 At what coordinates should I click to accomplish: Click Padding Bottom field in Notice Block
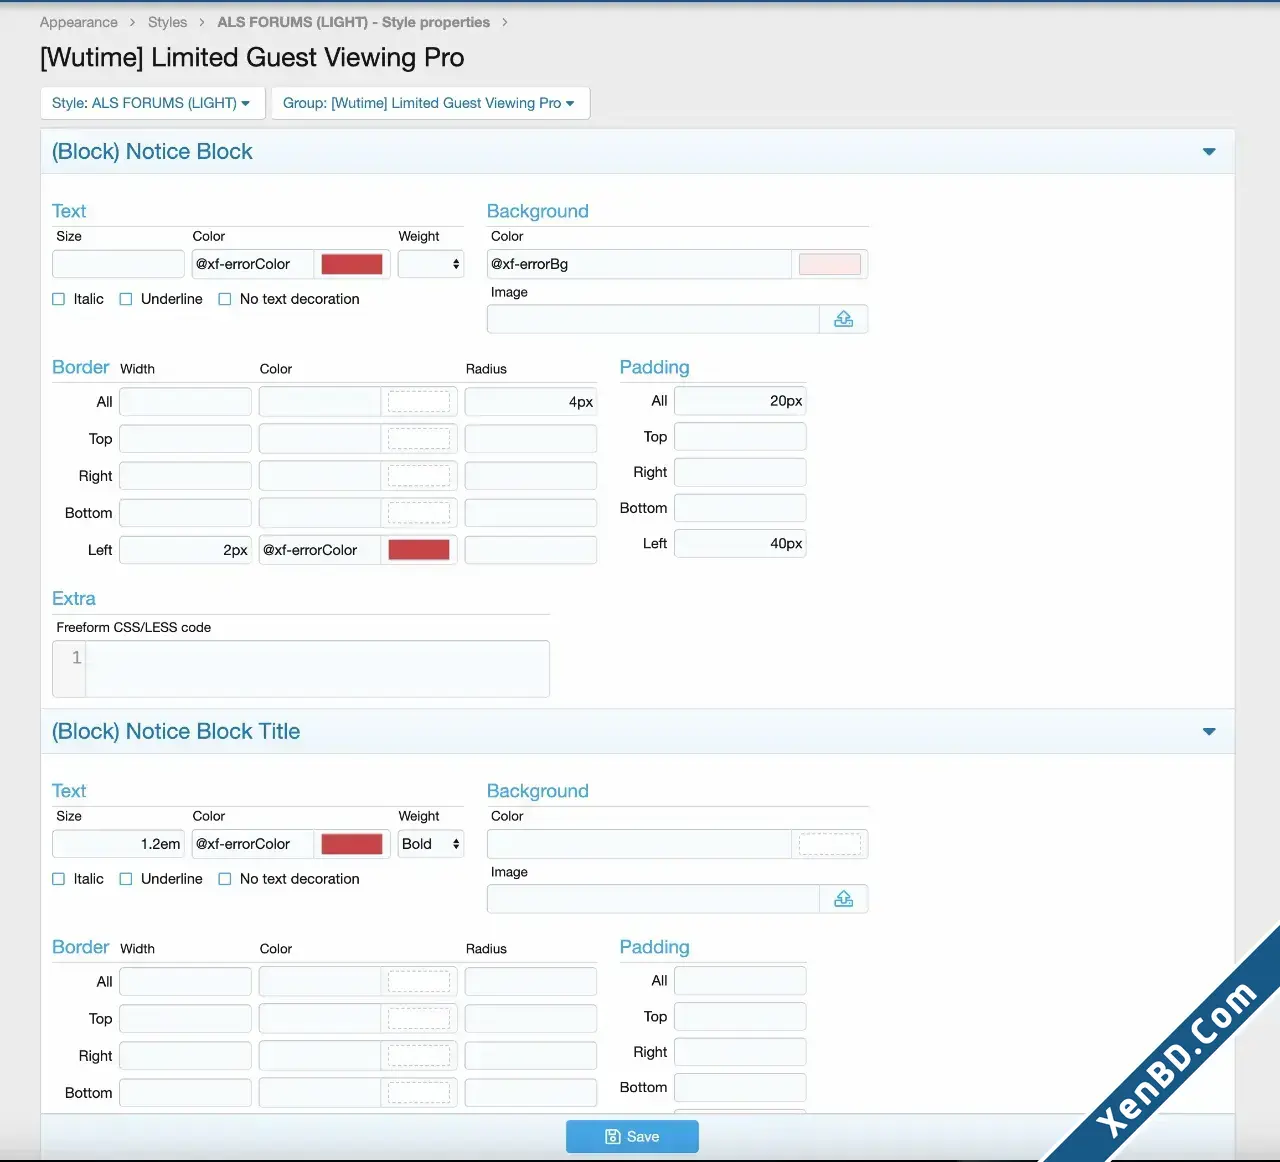click(740, 508)
